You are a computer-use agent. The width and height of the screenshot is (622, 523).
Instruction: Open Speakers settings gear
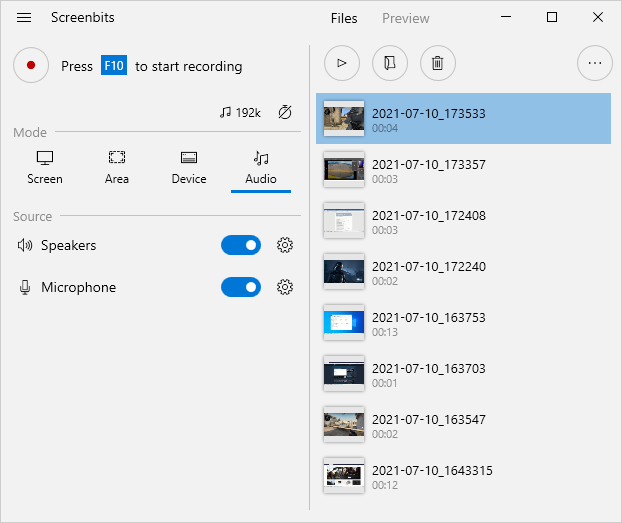click(285, 245)
